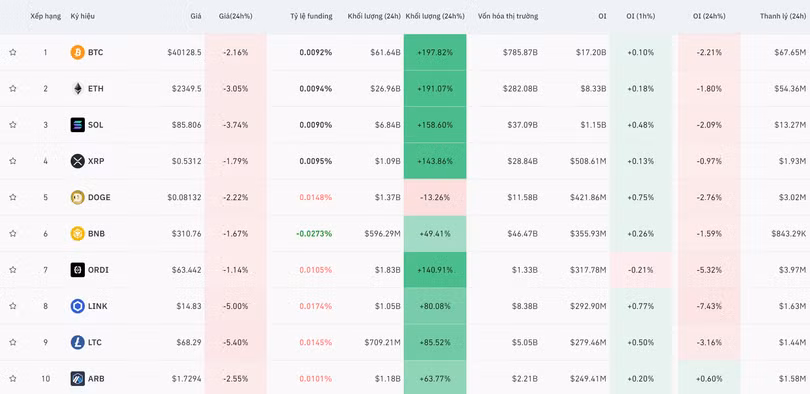The image size is (810, 394).
Task: Sort by Vốn hóa thị trường header
Action: (x=508, y=16)
